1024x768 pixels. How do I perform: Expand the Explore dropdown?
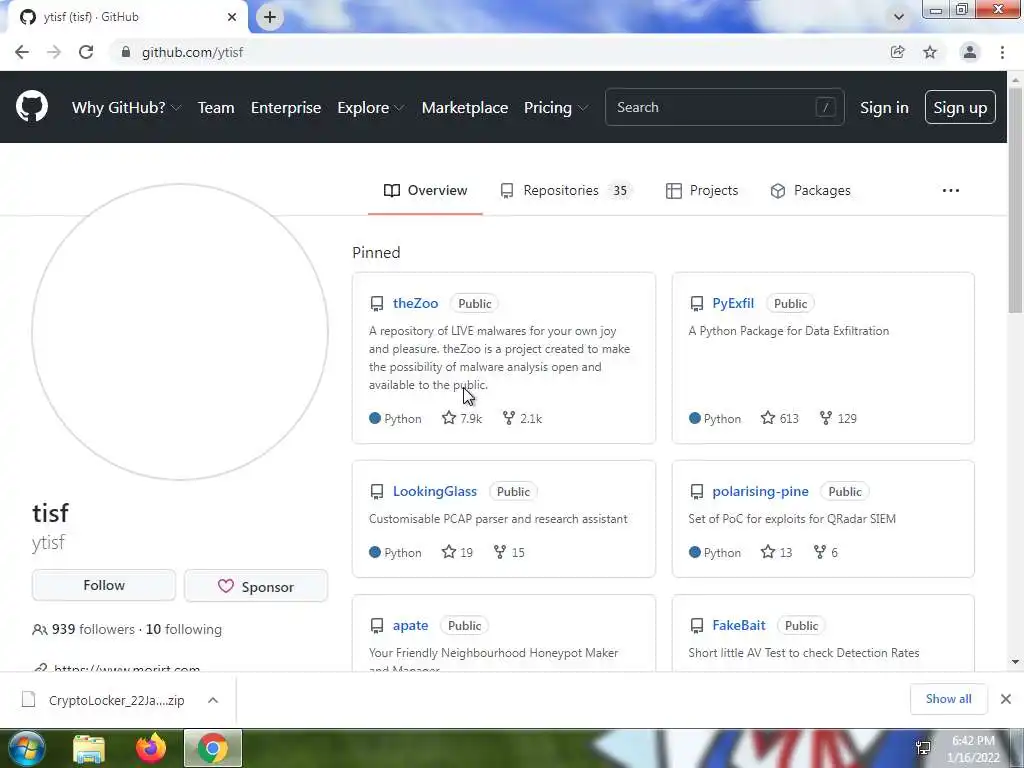[x=370, y=108]
